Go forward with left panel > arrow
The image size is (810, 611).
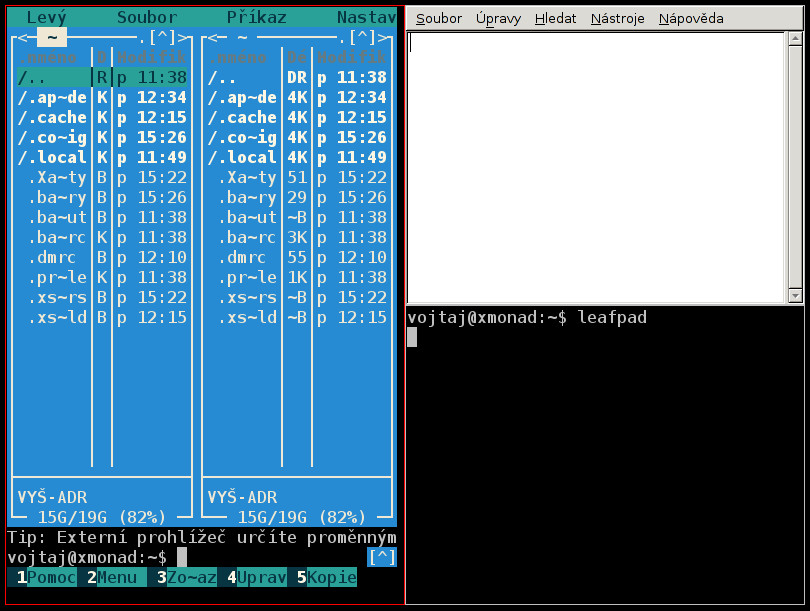coord(182,37)
